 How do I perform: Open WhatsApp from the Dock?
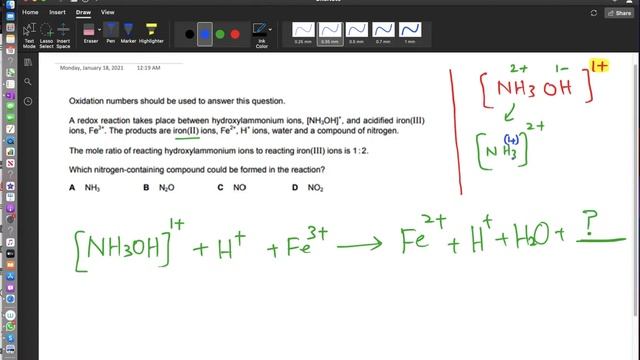(10, 327)
